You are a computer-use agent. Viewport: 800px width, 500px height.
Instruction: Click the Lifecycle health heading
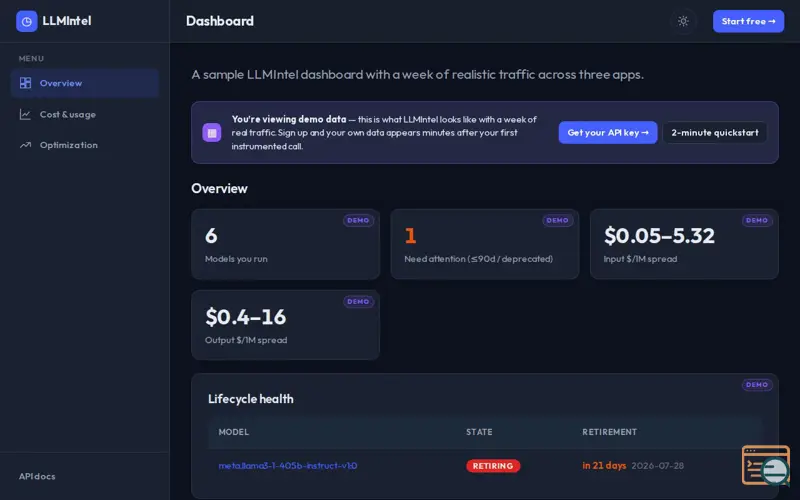(251, 399)
